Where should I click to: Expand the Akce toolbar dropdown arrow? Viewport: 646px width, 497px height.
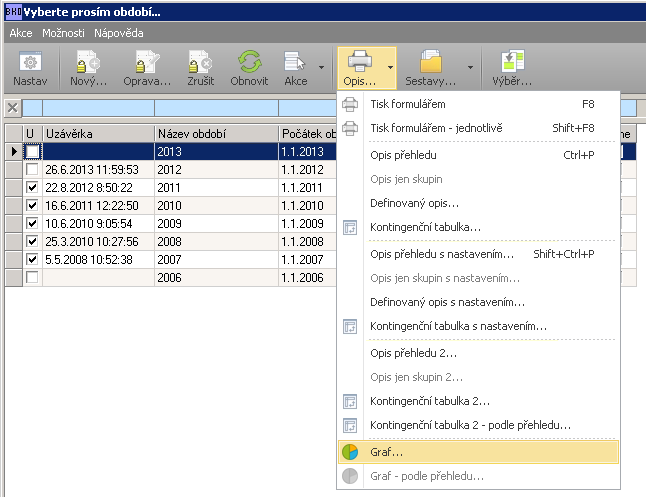321,67
